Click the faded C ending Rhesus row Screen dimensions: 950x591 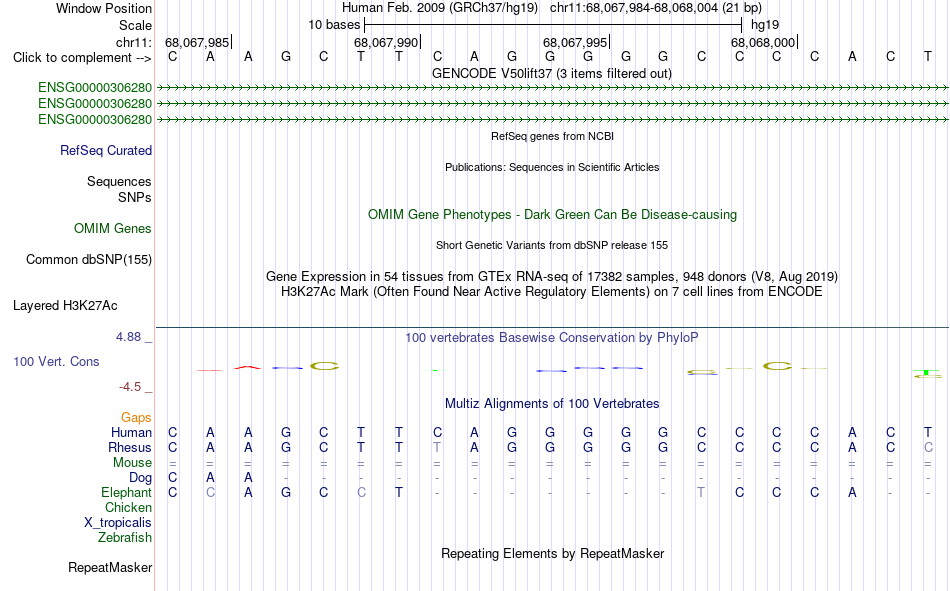(928, 447)
